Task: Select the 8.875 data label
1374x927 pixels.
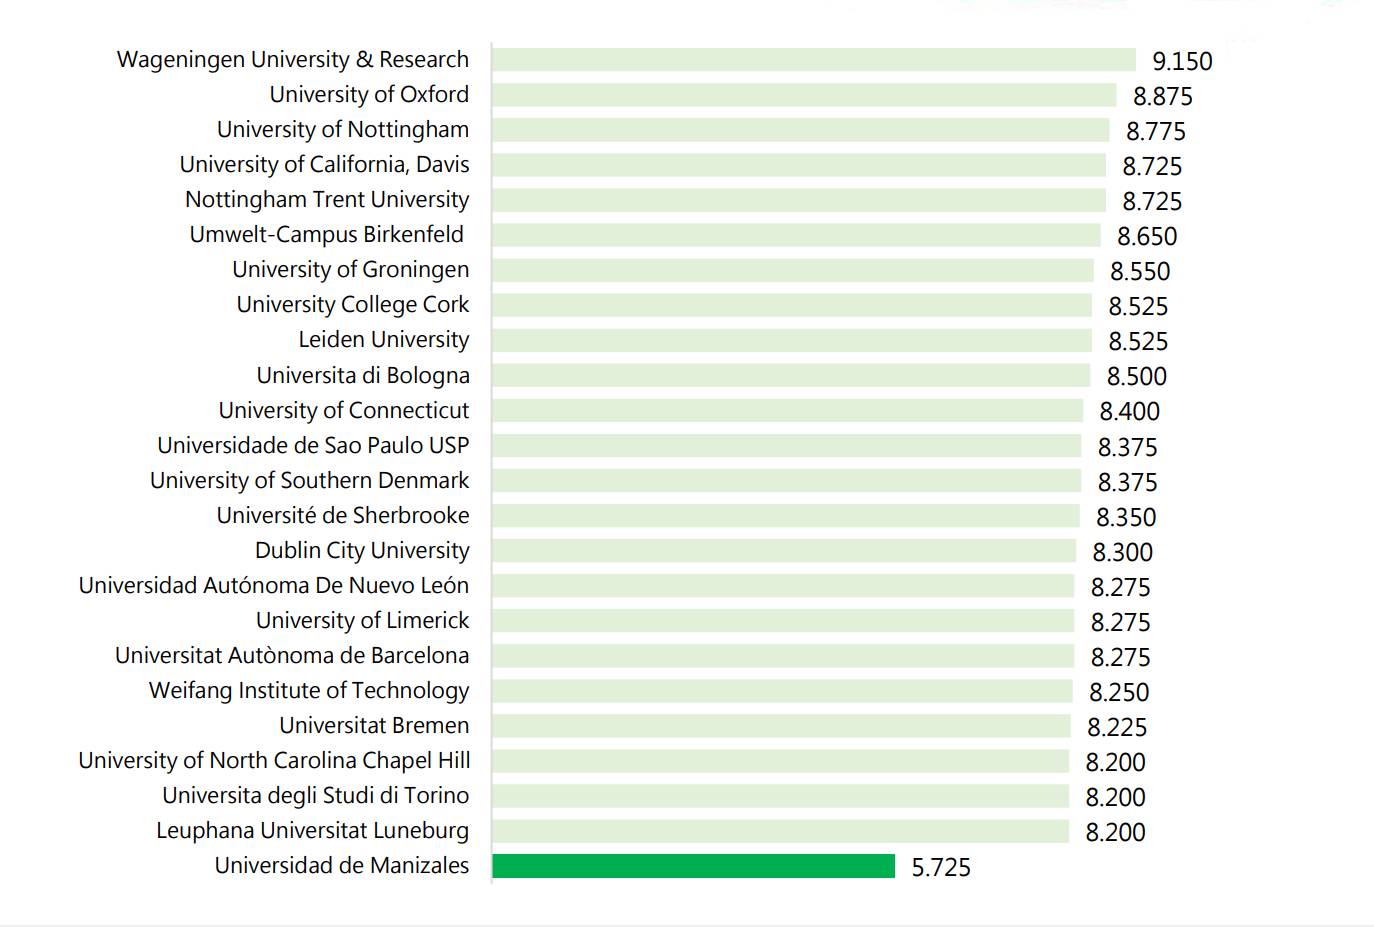Action: [1162, 96]
